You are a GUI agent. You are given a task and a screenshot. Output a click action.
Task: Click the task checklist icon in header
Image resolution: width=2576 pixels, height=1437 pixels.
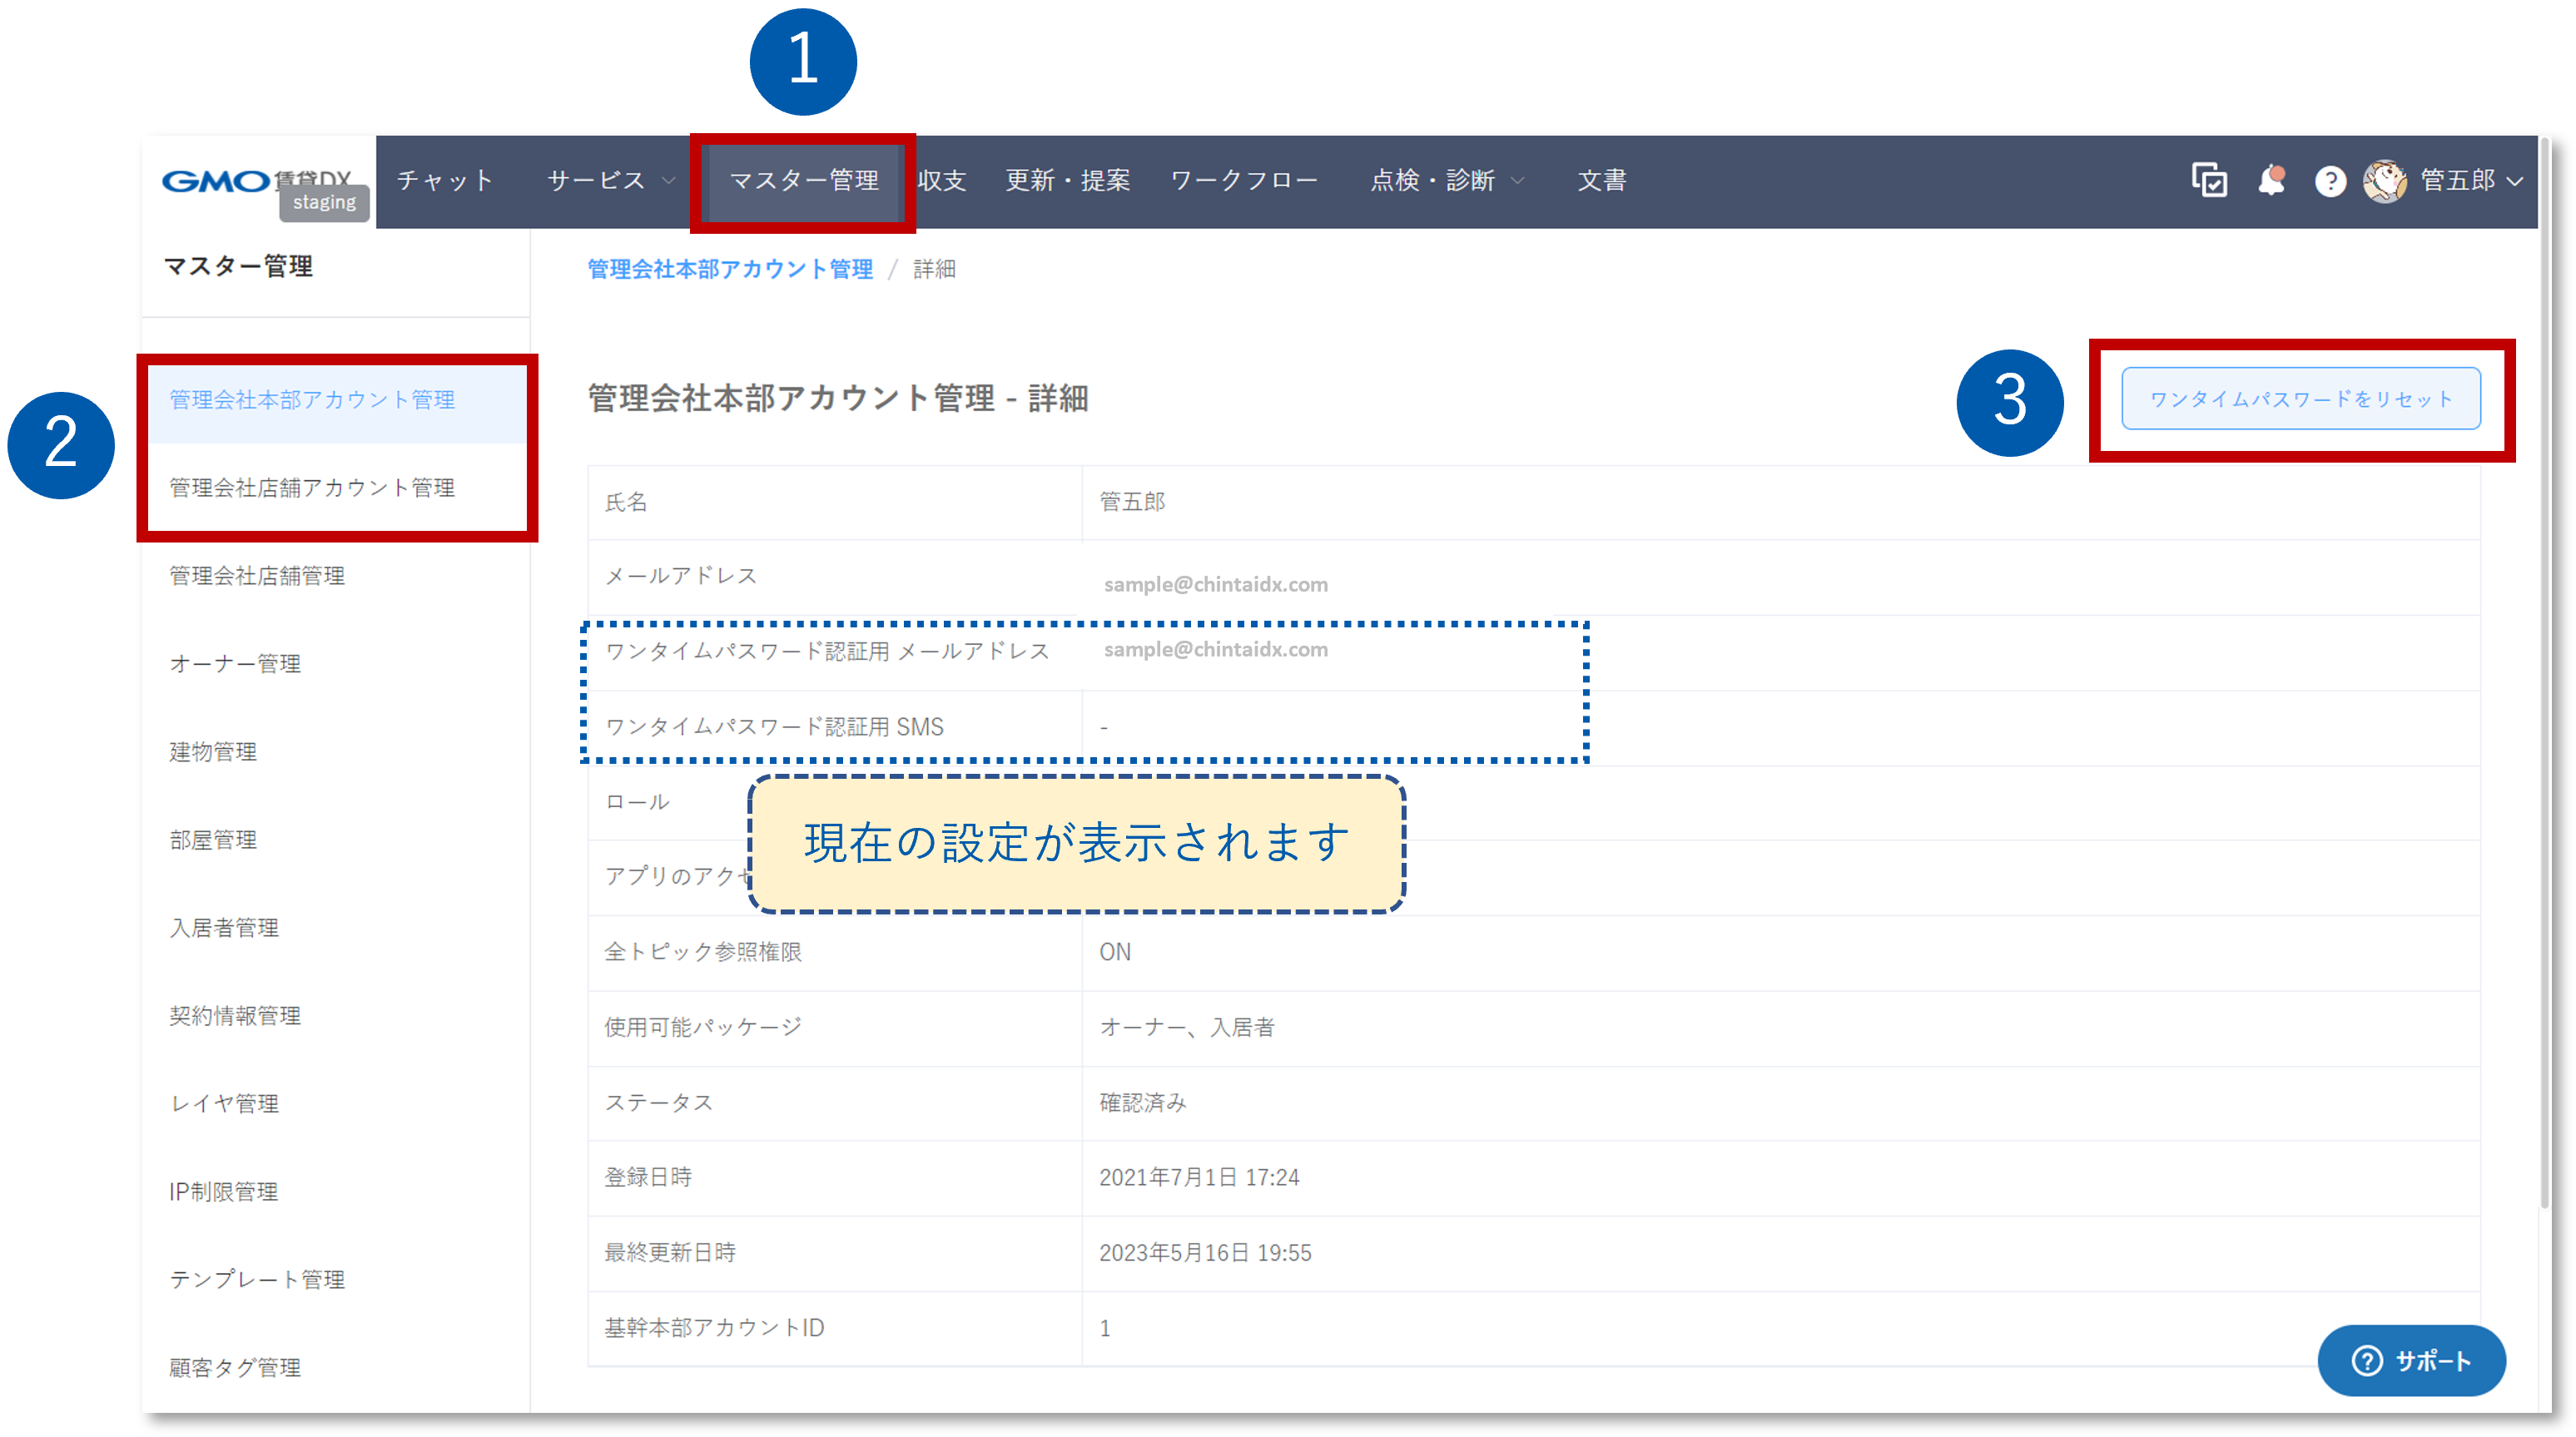pyautogui.click(x=2209, y=180)
